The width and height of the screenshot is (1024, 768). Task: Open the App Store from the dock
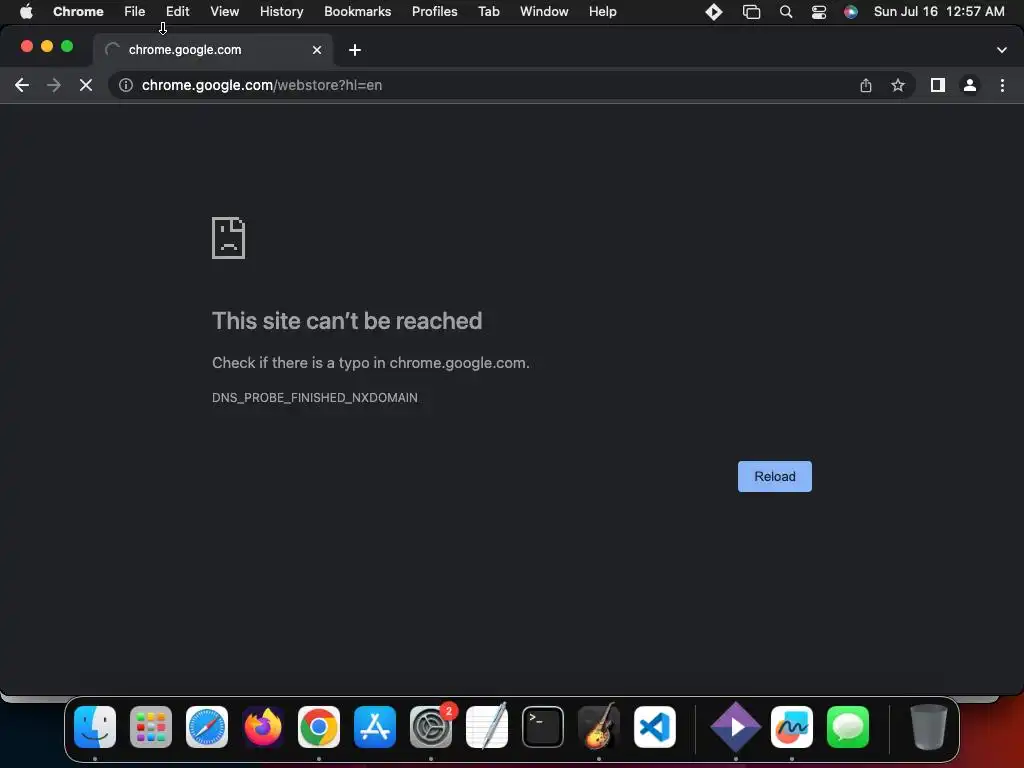point(375,727)
